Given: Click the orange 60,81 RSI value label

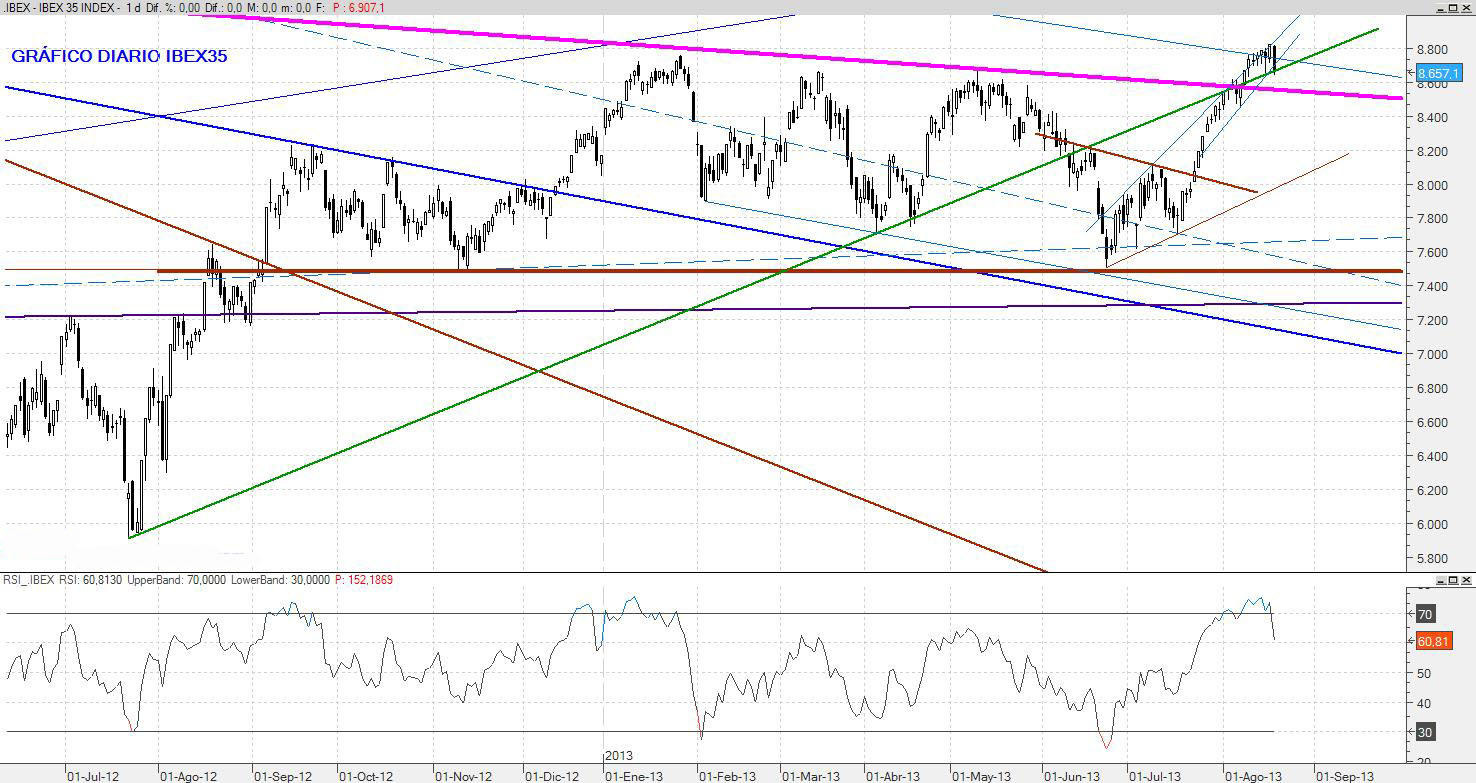Looking at the screenshot, I should coord(1432,642).
